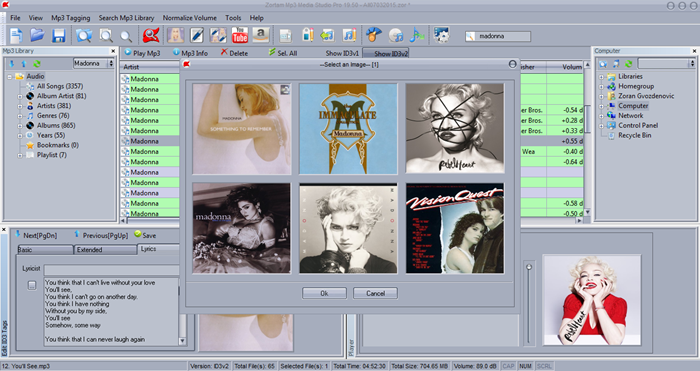This screenshot has height=371, width=700.
Task: Select Control Panel in Computer panel
Action: (x=638, y=125)
